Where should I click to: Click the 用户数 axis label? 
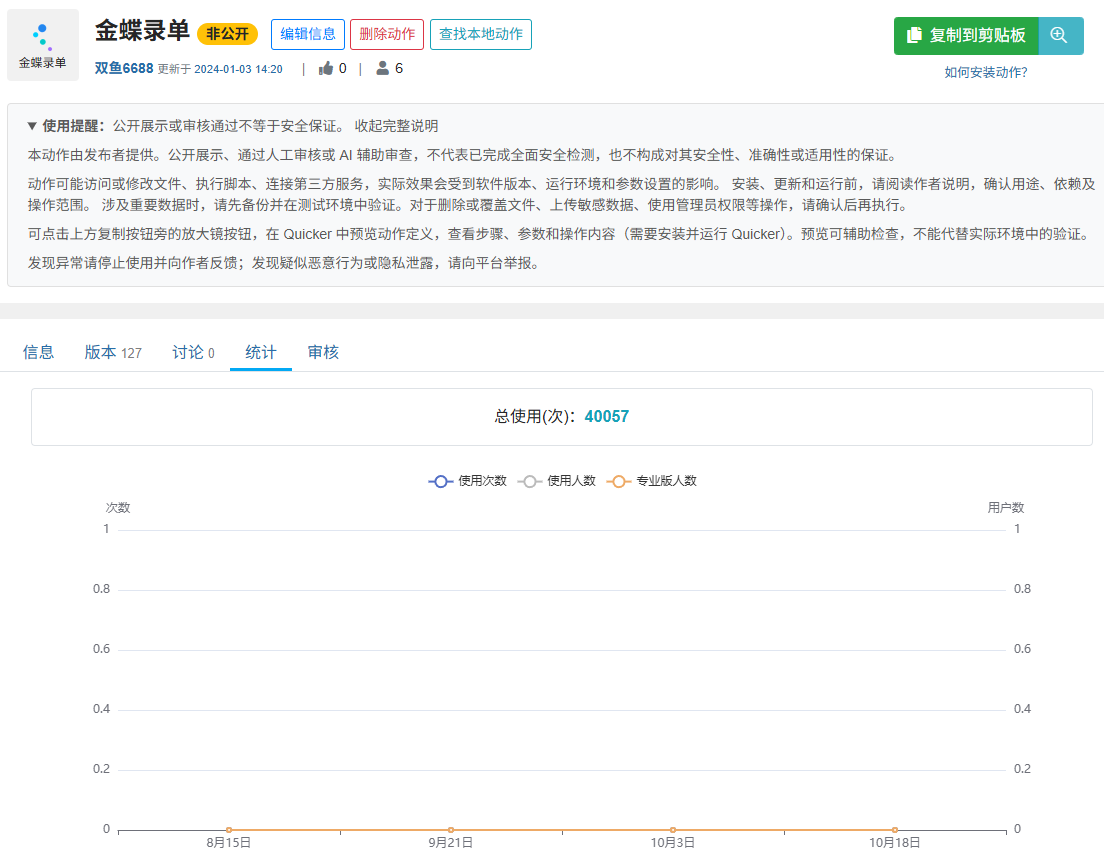pos(1005,508)
